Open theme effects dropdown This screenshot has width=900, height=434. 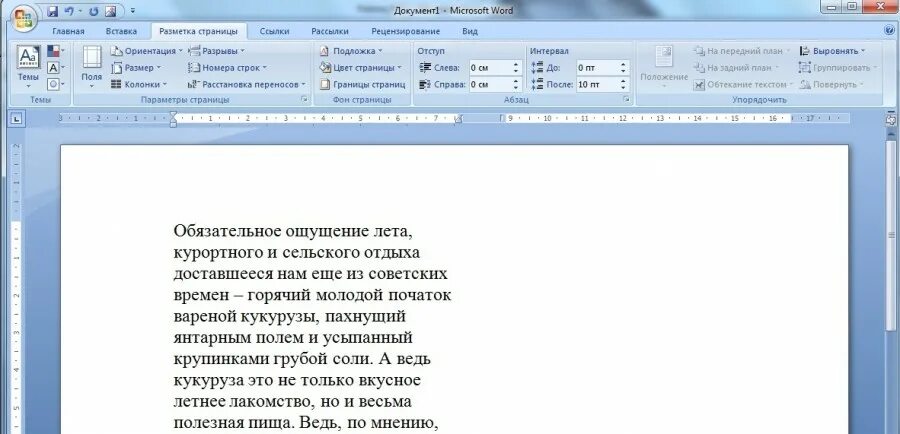[x=56, y=84]
